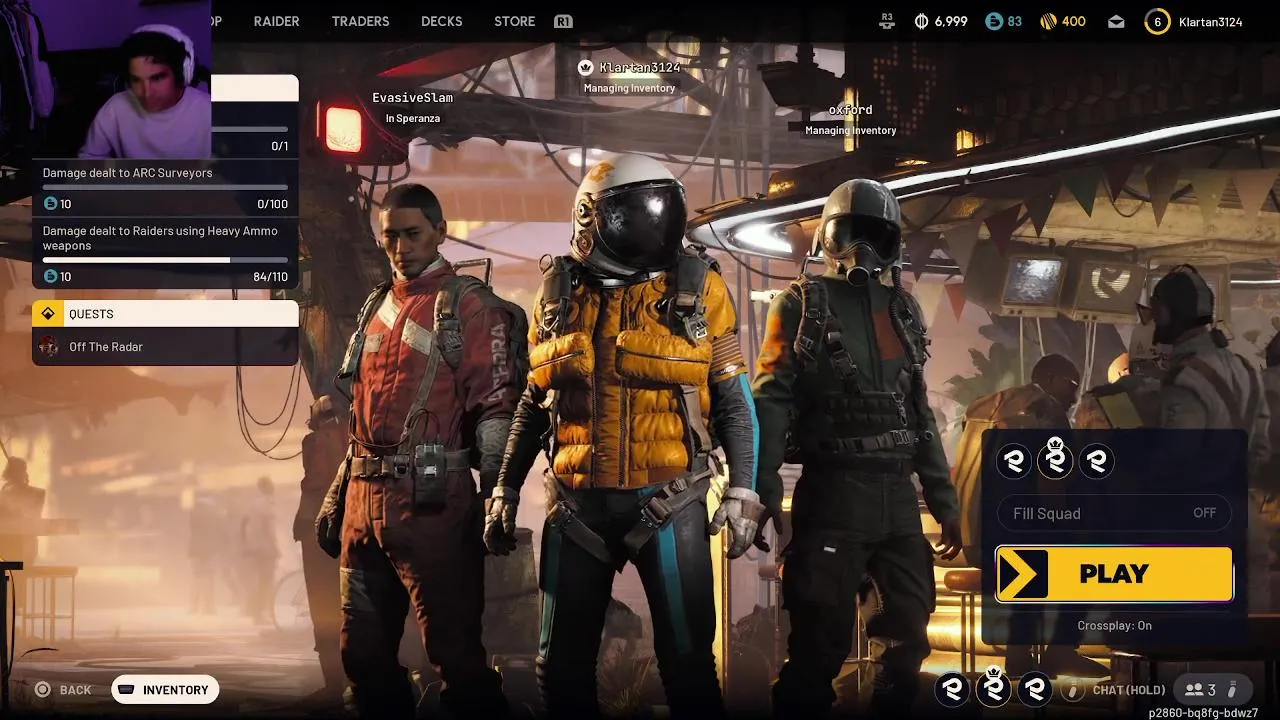The width and height of the screenshot is (1280, 720).
Task: Open the DECKS tab
Action: point(441,21)
